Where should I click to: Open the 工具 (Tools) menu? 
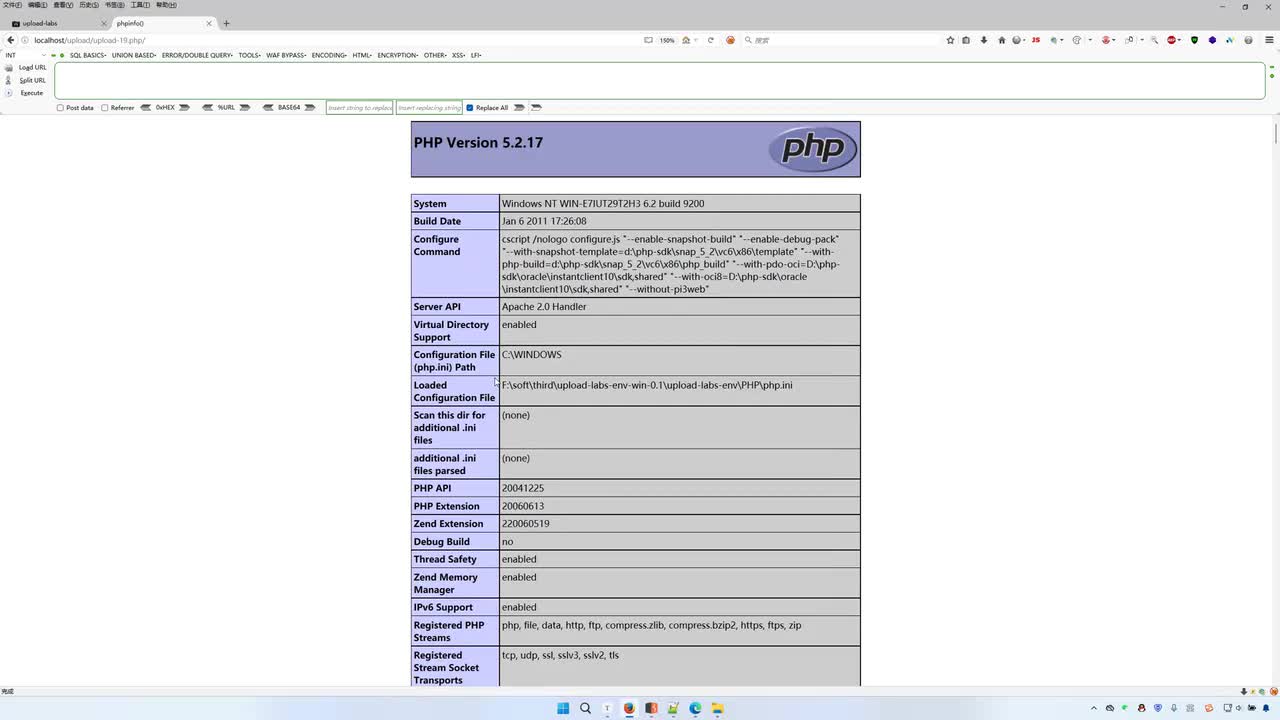pos(140,5)
